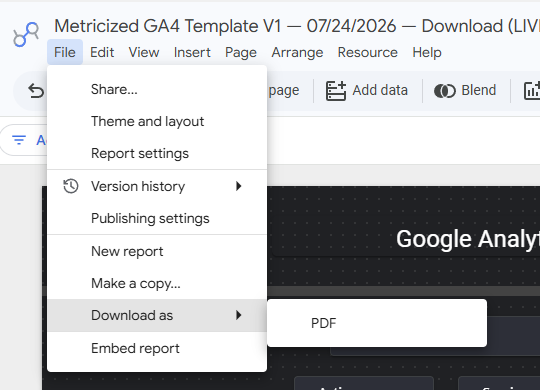The width and height of the screenshot is (540, 390).
Task: Click the Looker Studio logo icon
Action: click(26, 34)
